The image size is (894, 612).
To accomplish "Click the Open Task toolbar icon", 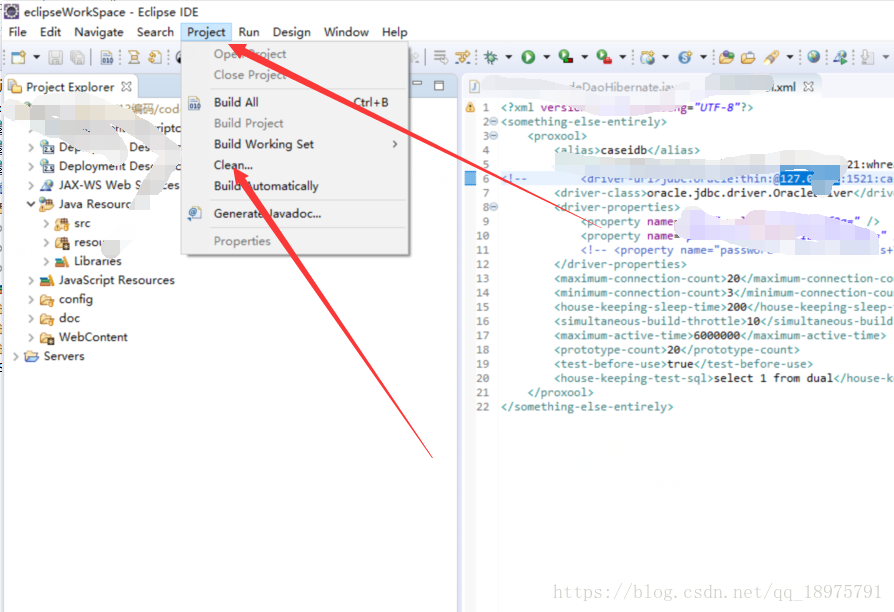I will (748, 57).
